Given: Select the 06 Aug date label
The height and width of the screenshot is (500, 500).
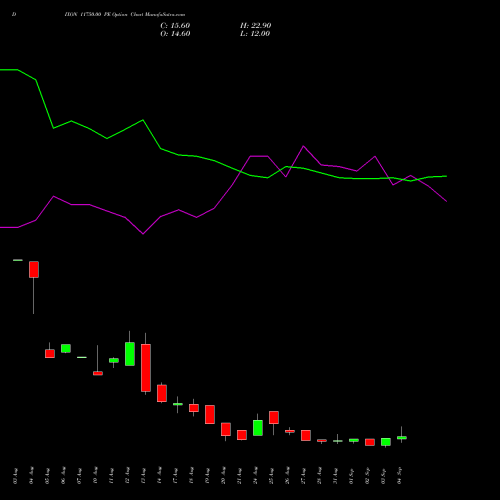Looking at the screenshot, I should click(64, 476).
